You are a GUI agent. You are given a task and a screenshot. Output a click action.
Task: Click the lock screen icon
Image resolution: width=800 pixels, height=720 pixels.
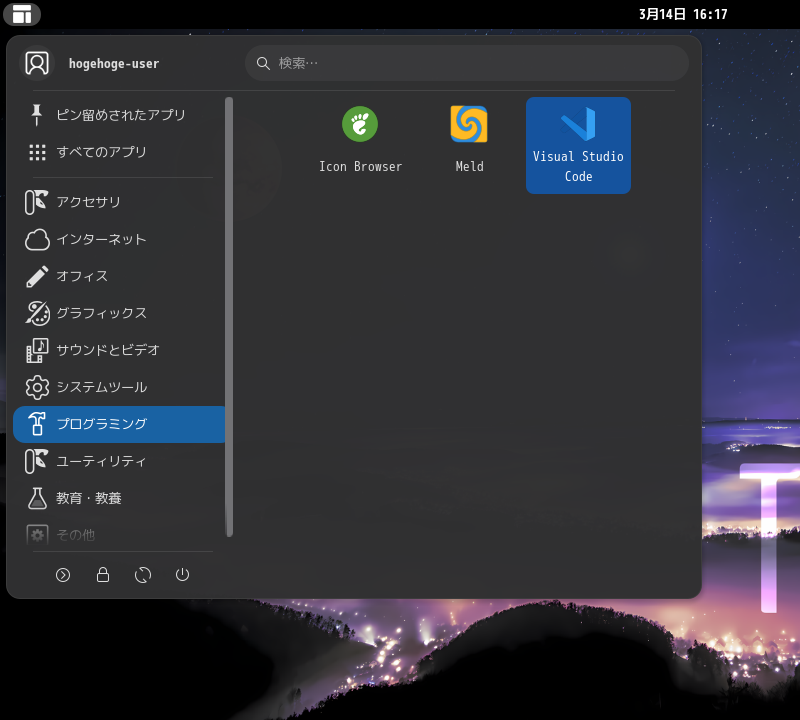click(103, 575)
